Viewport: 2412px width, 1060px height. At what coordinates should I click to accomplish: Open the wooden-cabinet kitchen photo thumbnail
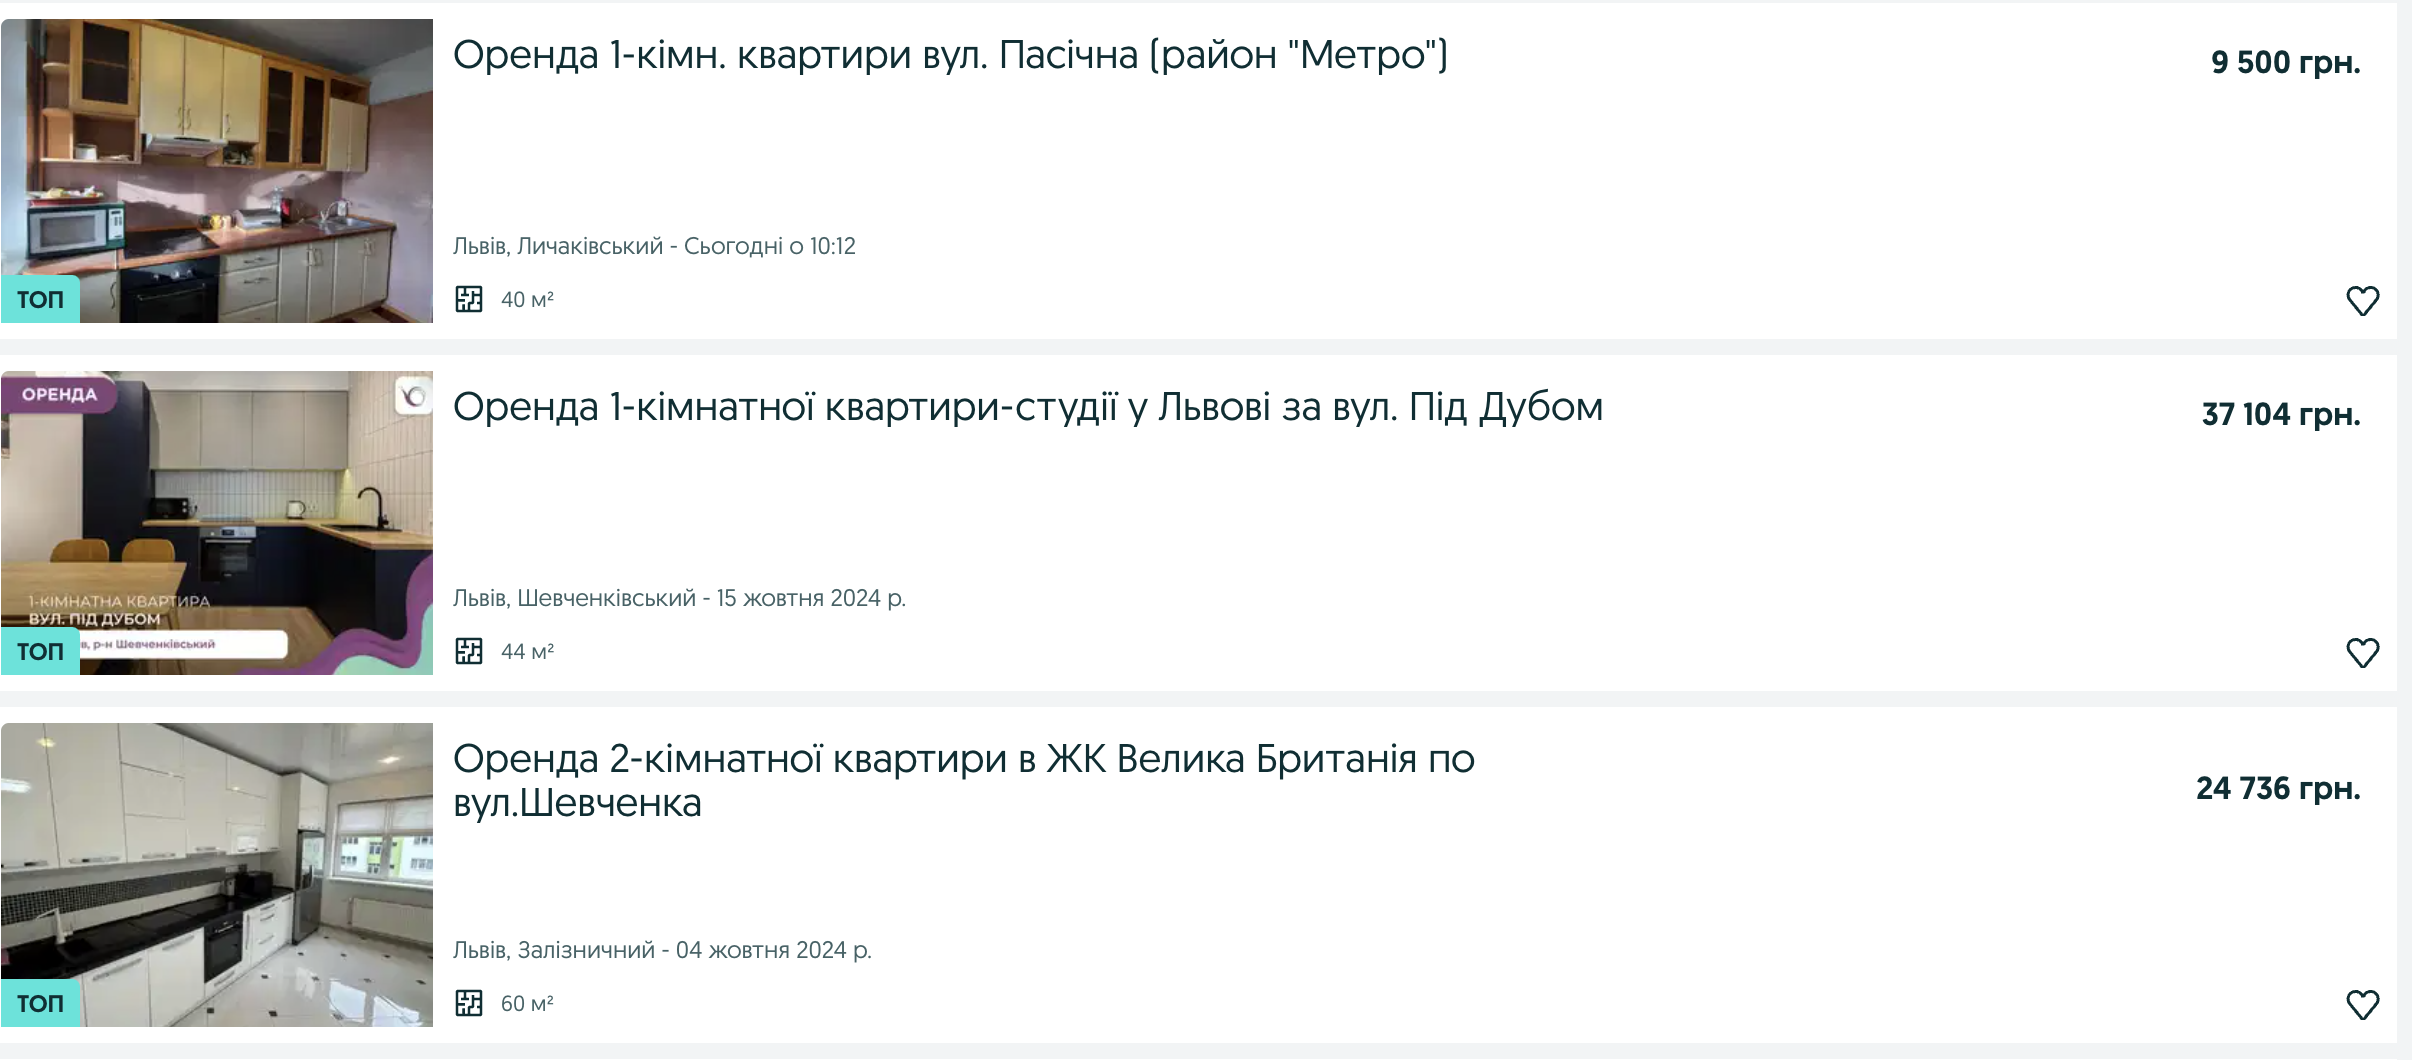point(217,171)
